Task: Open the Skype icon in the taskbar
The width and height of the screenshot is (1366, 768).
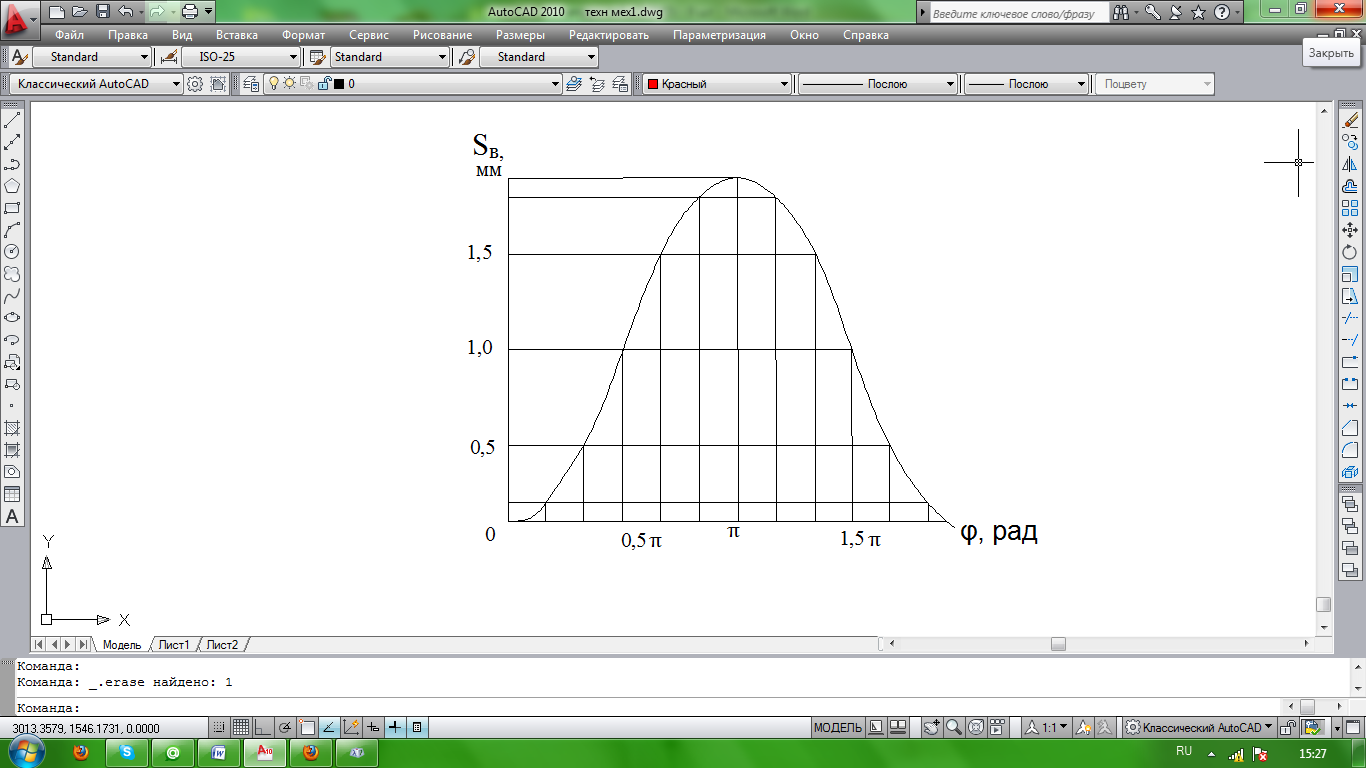Action: pos(128,752)
